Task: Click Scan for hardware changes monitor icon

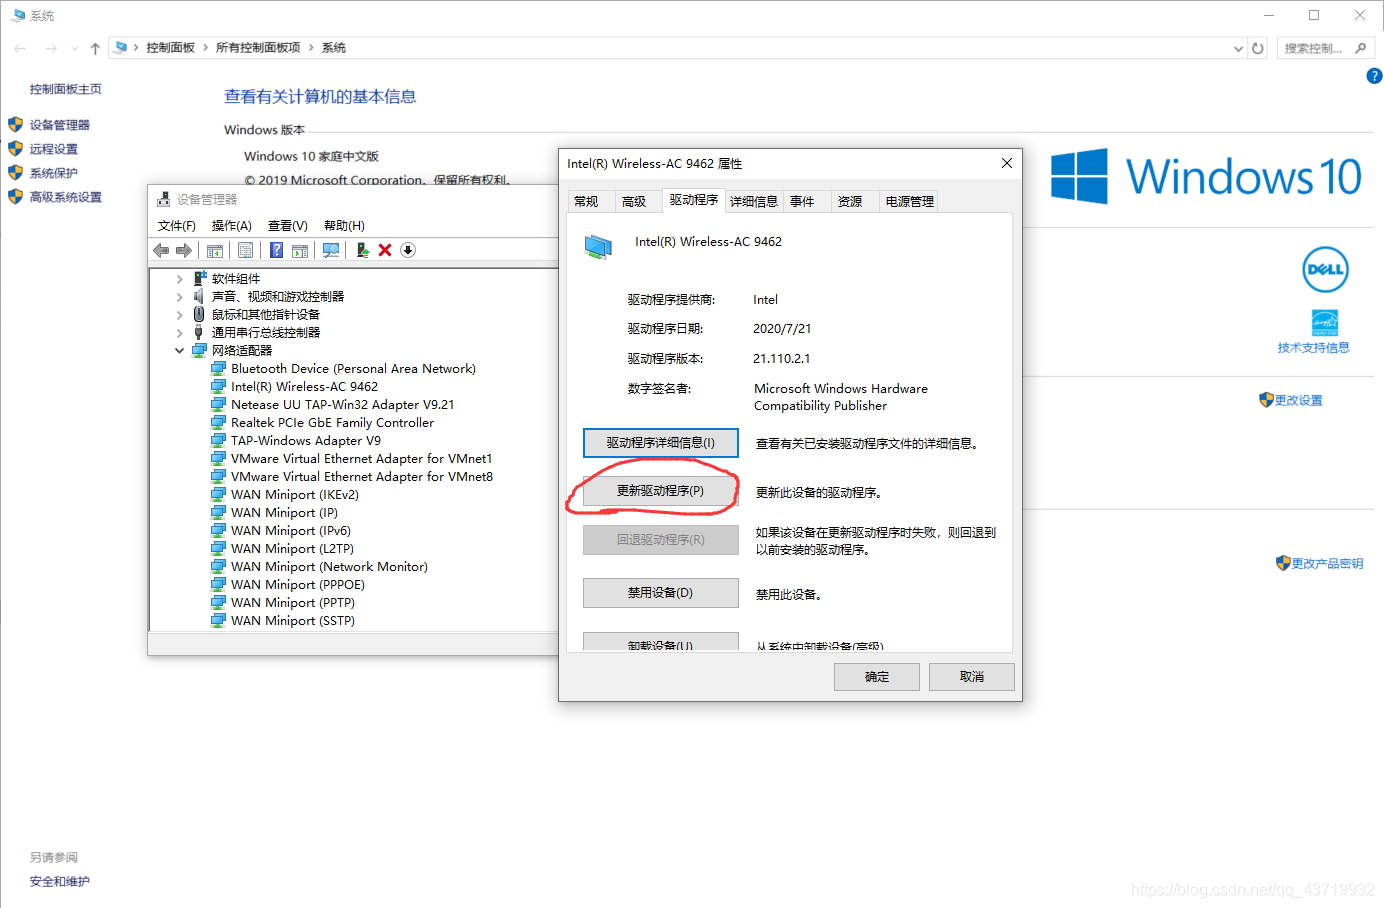Action: click(x=331, y=250)
